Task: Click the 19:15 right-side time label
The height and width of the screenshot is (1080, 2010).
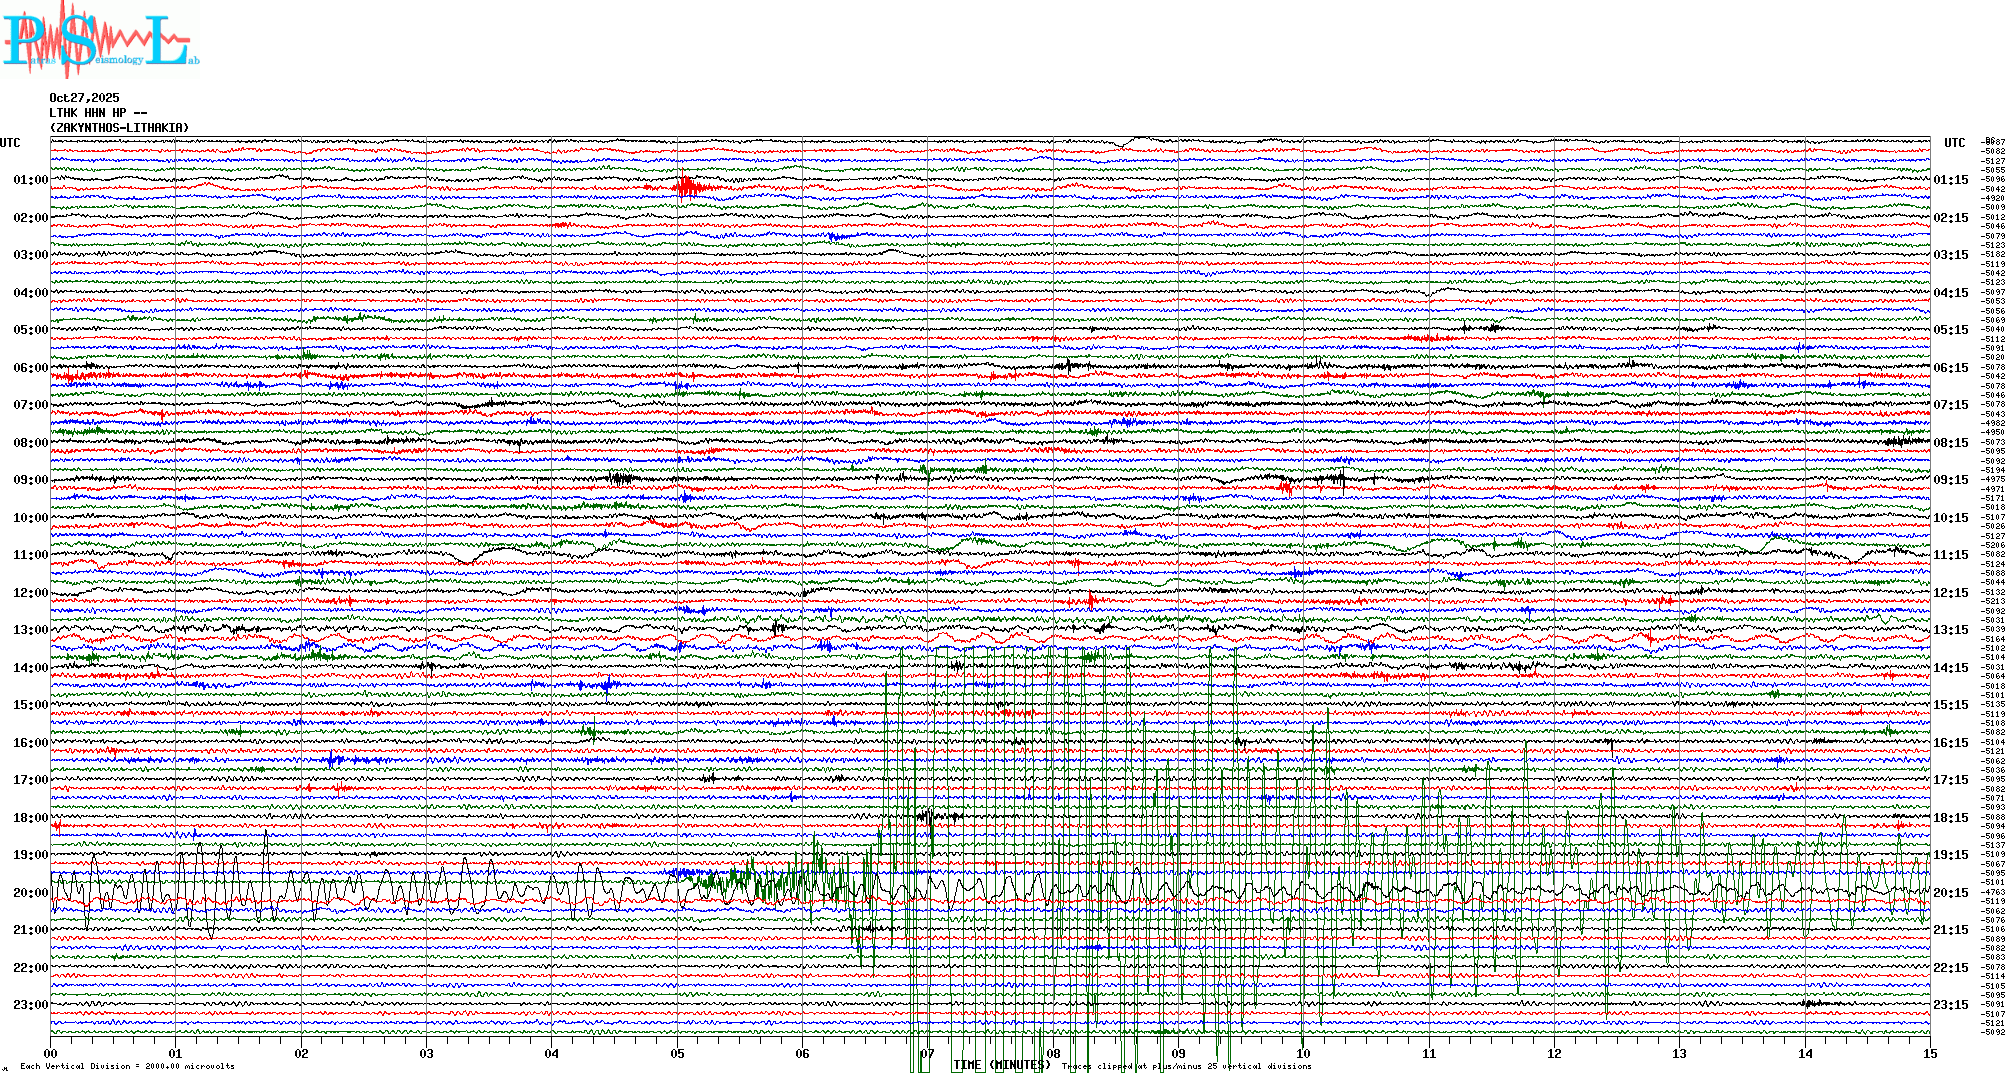Action: pos(1950,855)
